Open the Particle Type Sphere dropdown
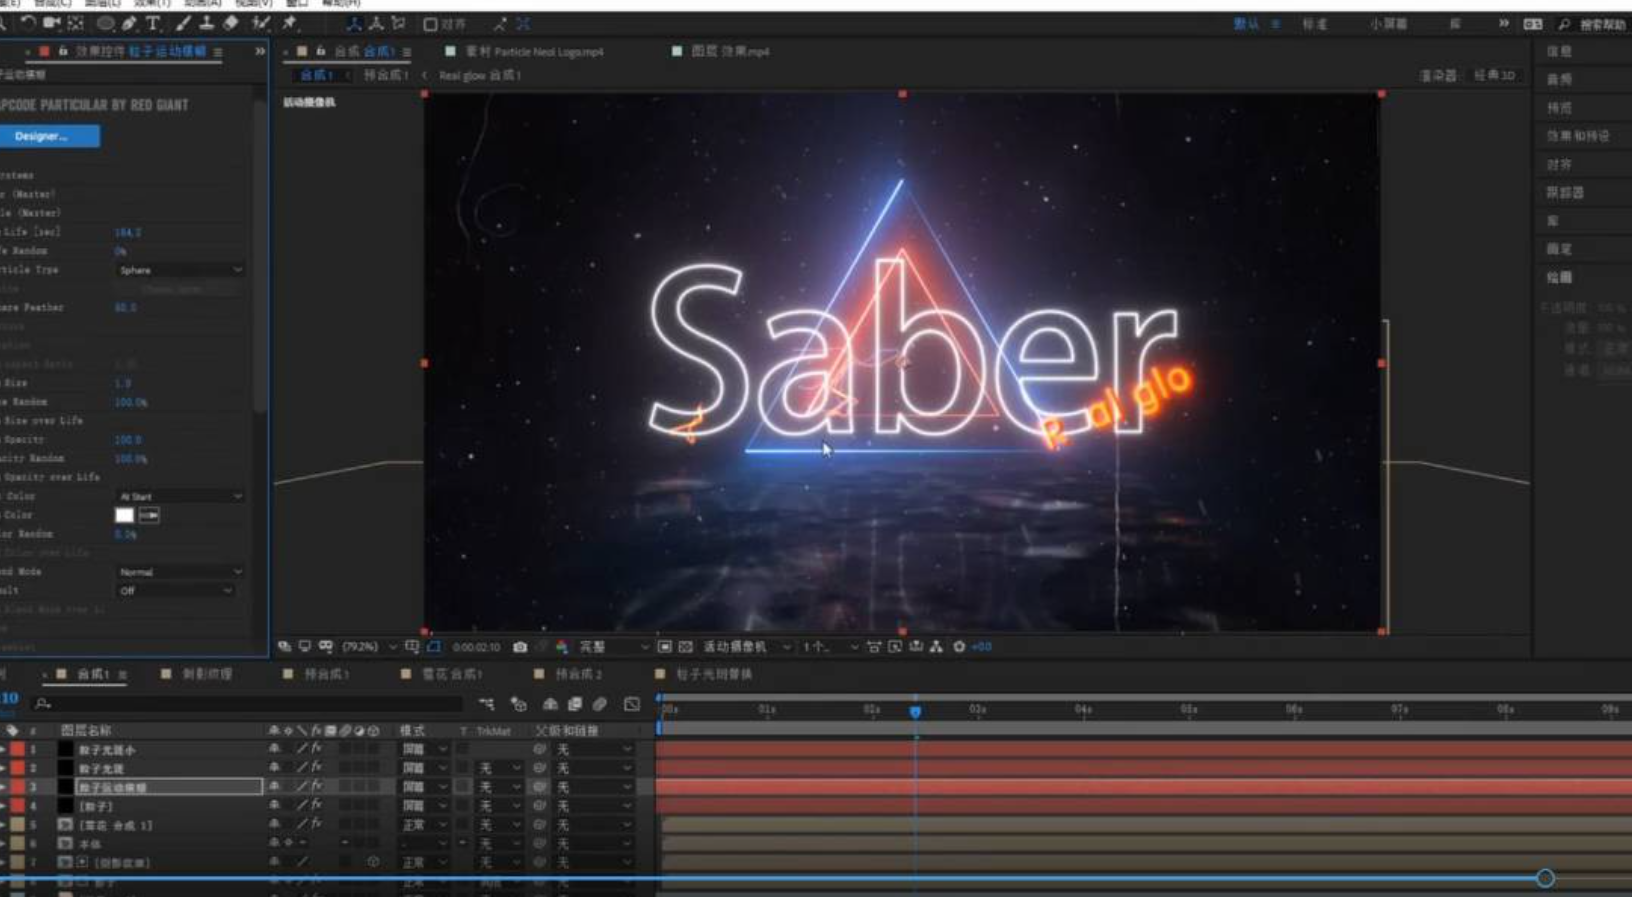This screenshot has width=1632, height=897. click(180, 270)
